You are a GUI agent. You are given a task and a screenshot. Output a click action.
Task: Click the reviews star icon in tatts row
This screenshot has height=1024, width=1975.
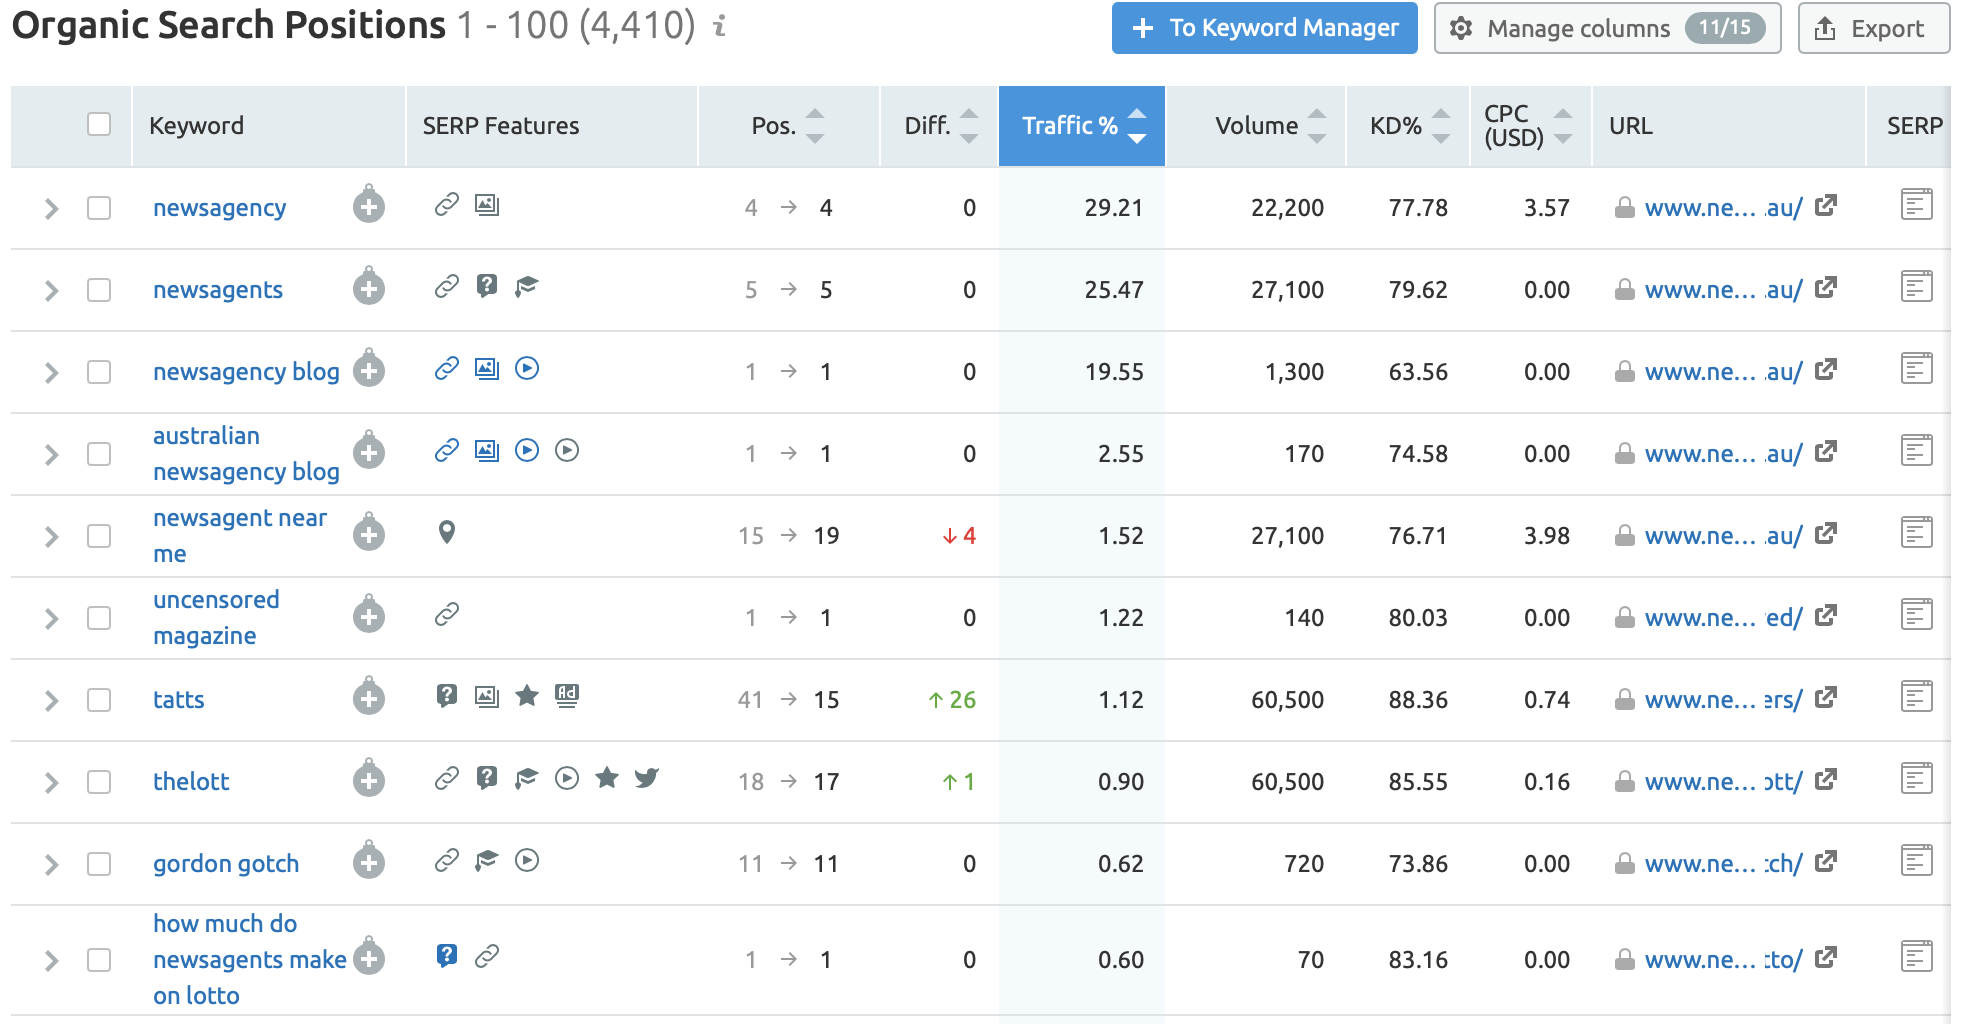point(527,696)
